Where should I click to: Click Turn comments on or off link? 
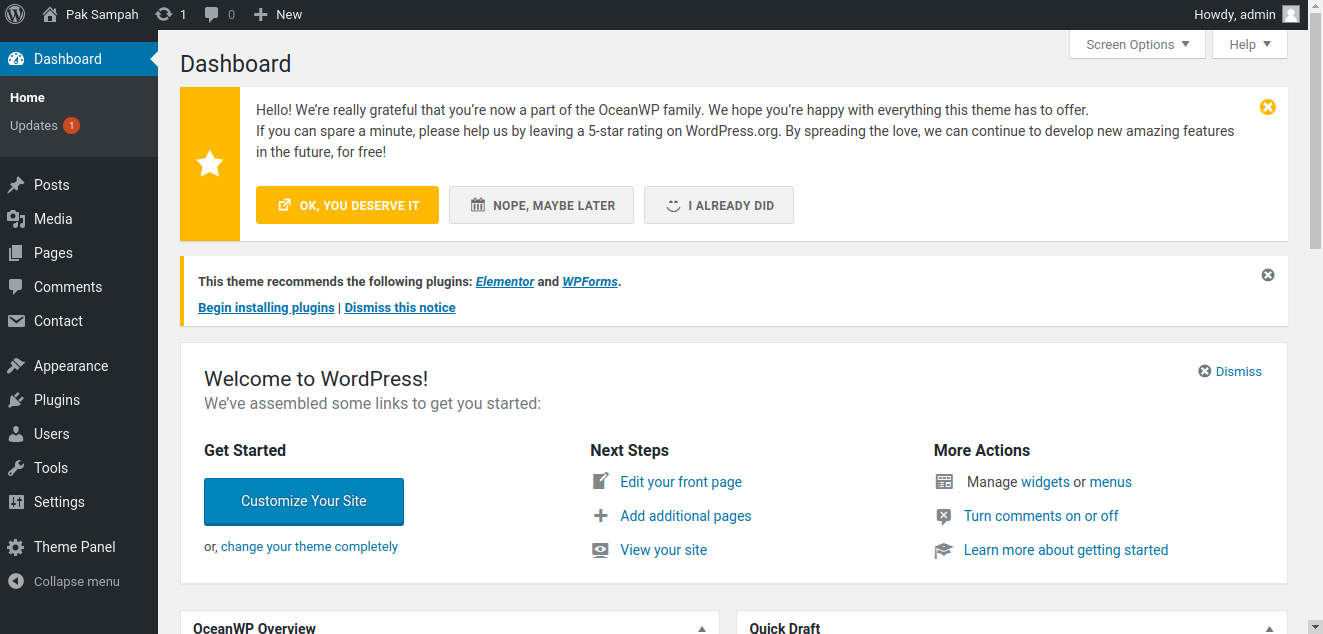[1041, 516]
